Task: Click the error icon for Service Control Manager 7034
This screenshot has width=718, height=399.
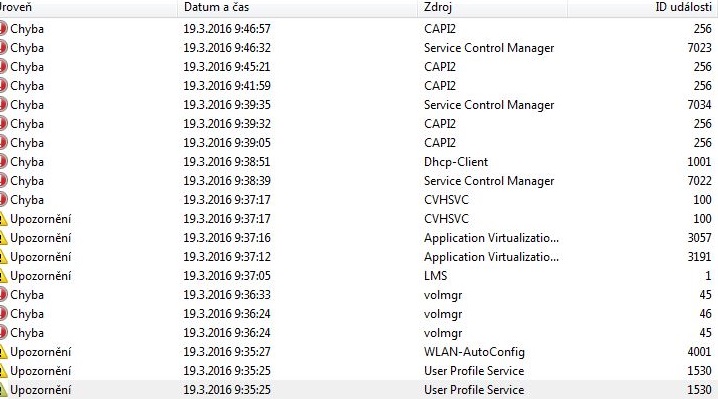Action: tap(3, 105)
